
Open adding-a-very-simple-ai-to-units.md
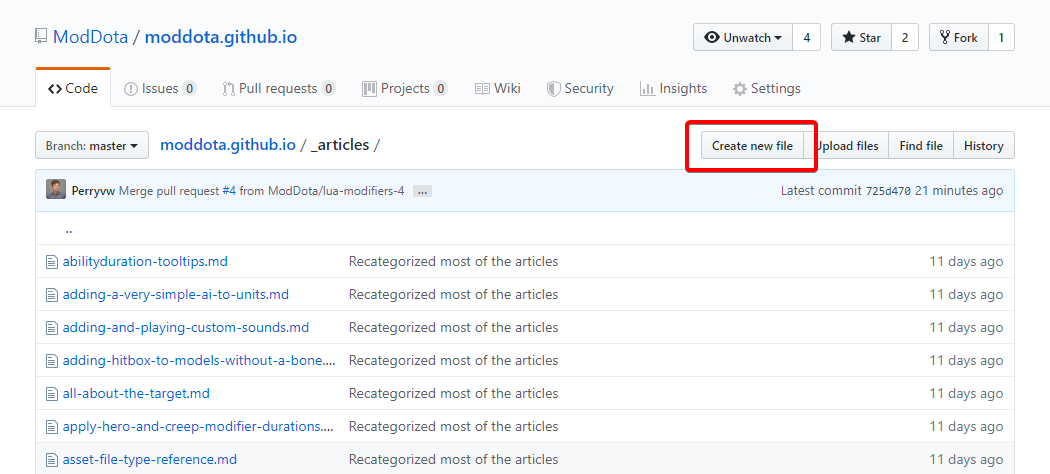[x=176, y=294]
